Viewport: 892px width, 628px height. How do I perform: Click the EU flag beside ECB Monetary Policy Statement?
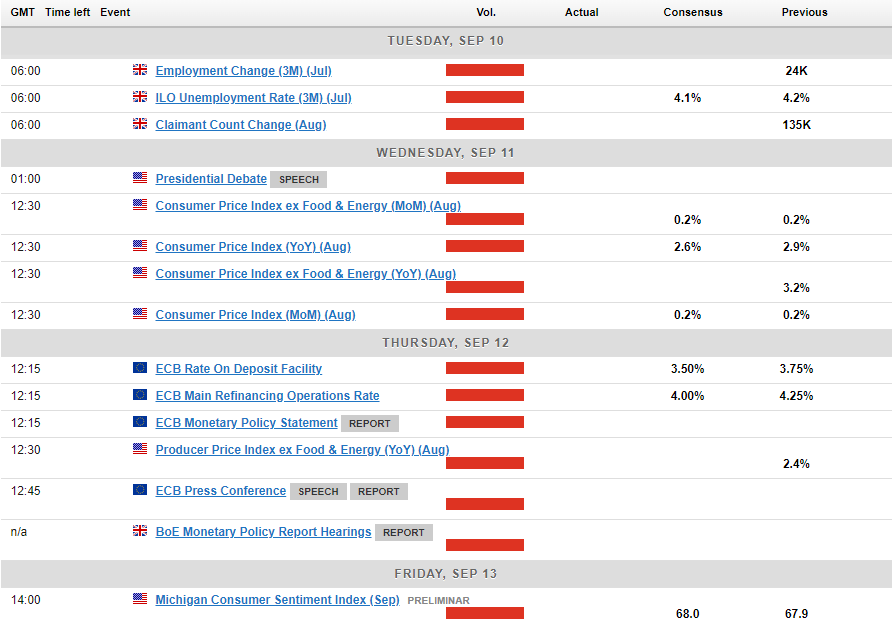[x=140, y=423]
